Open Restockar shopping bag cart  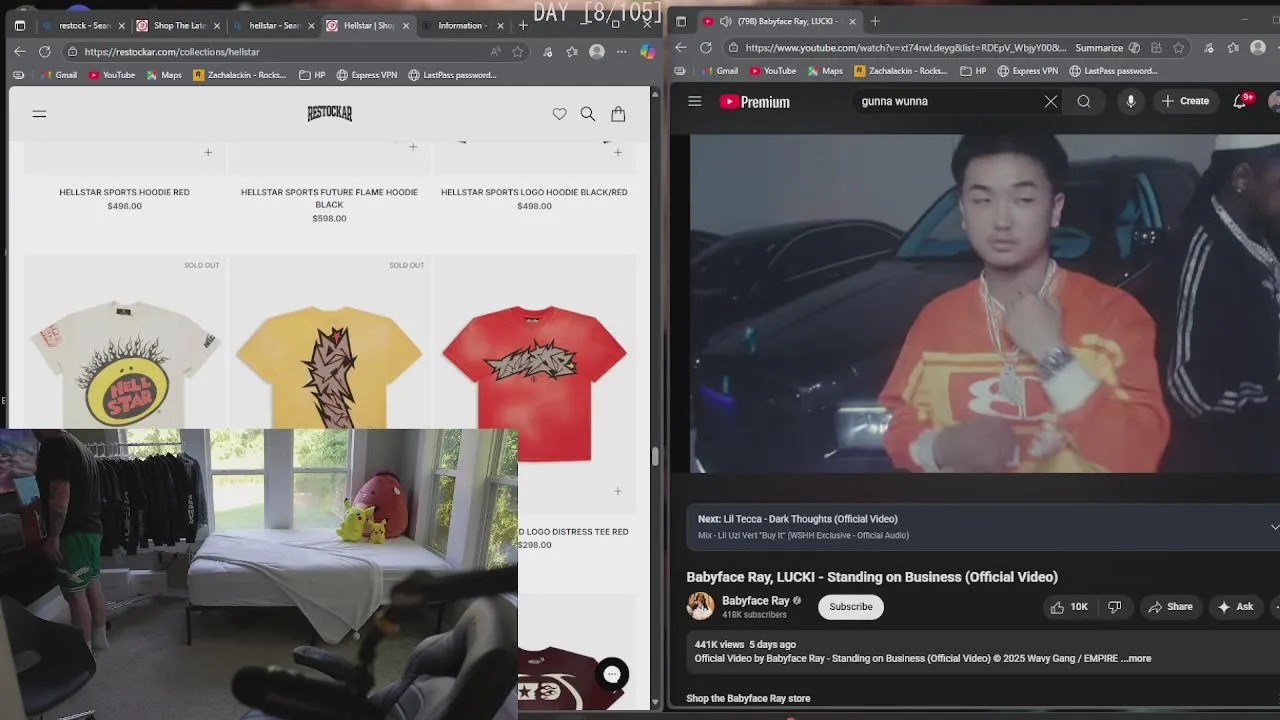(x=618, y=114)
